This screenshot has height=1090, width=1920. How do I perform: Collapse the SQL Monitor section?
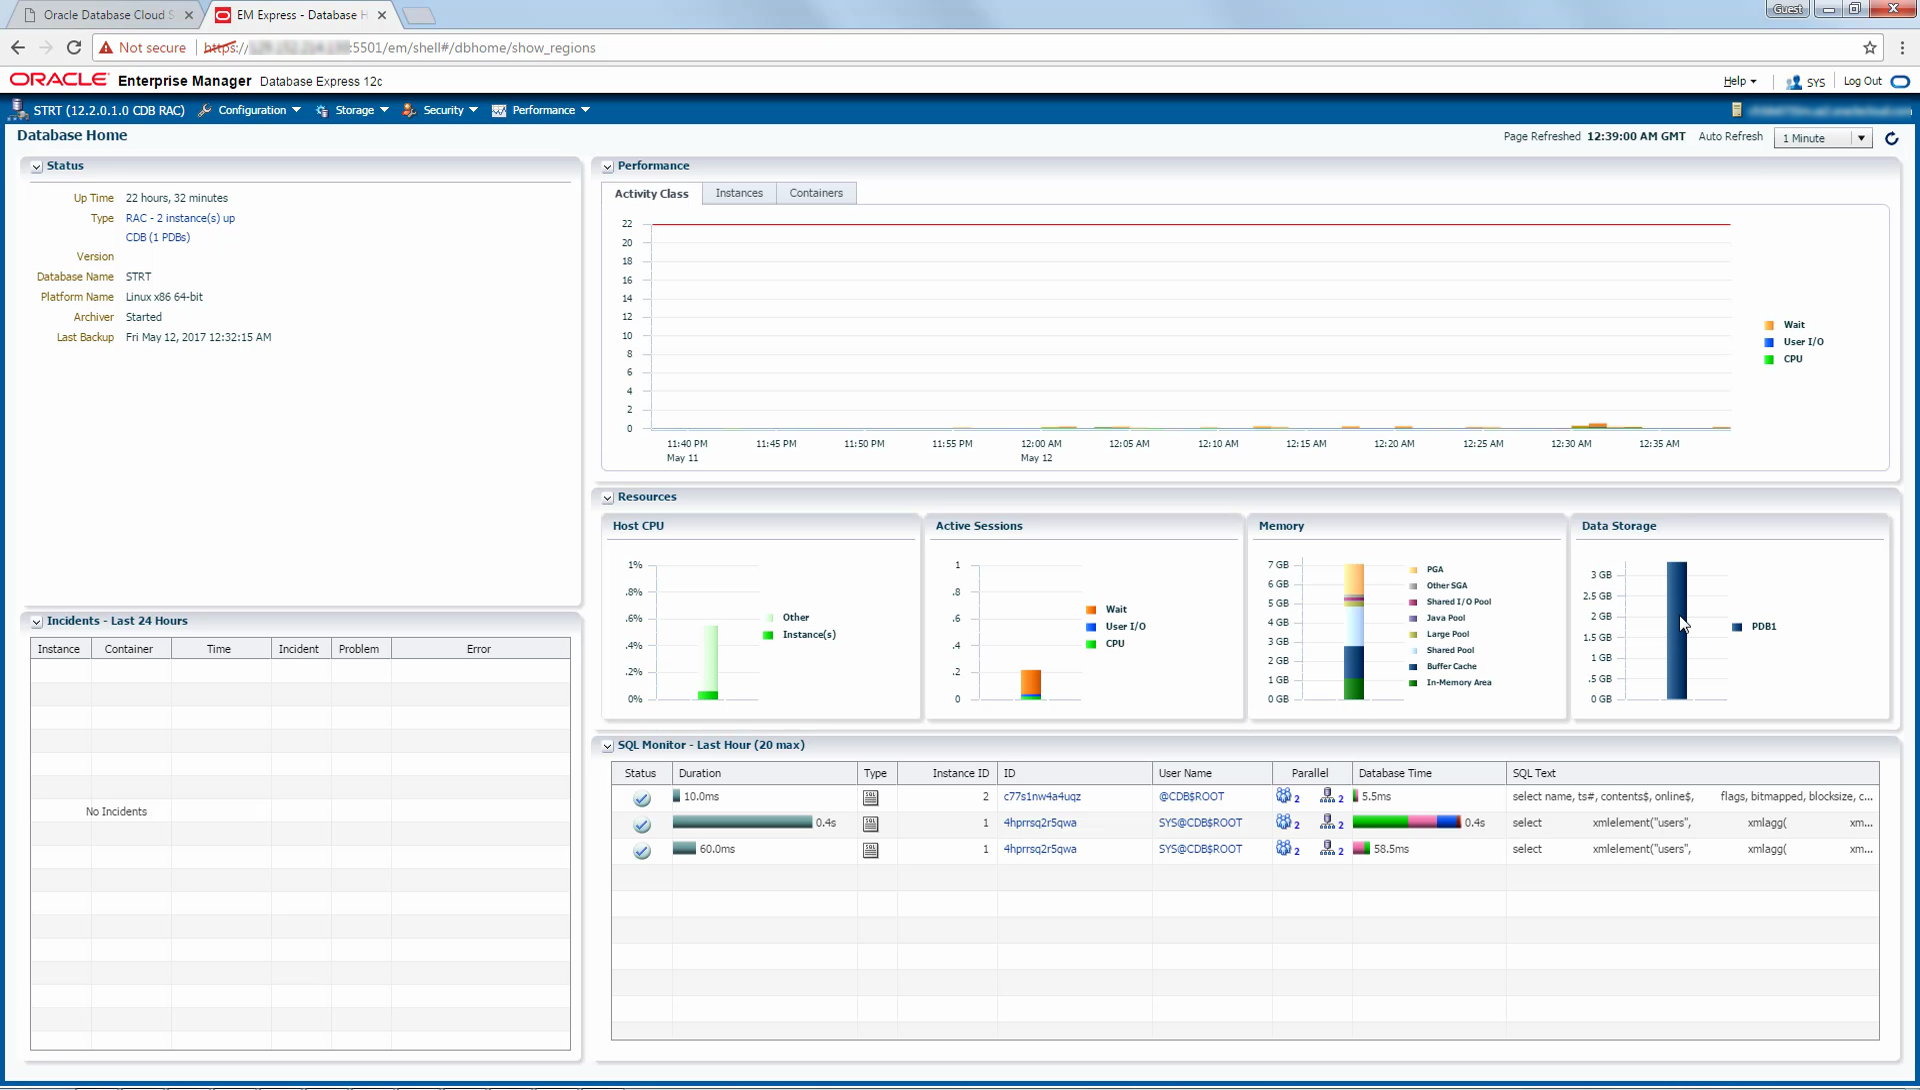click(x=607, y=746)
